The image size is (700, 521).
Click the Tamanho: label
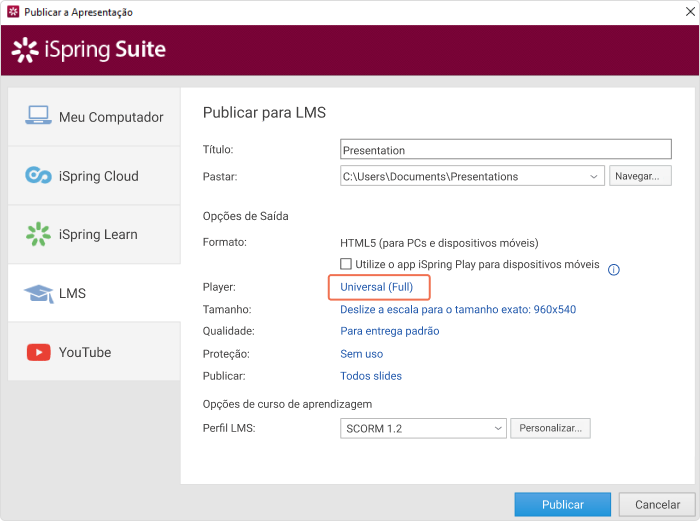pyautogui.click(x=227, y=309)
